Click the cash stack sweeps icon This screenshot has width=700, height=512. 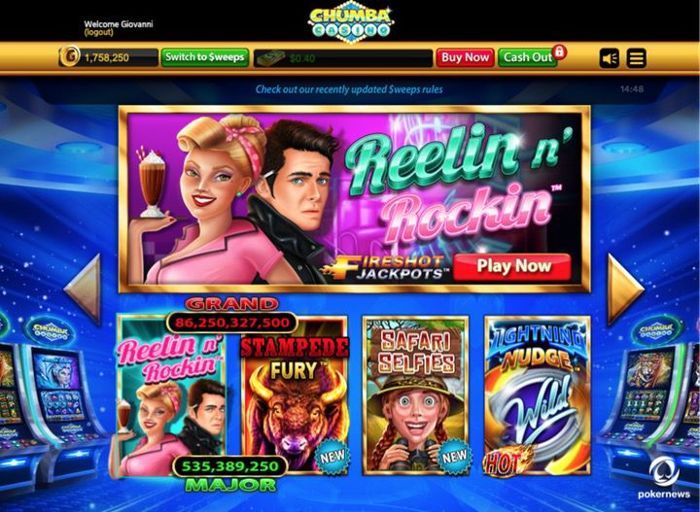pos(271,58)
